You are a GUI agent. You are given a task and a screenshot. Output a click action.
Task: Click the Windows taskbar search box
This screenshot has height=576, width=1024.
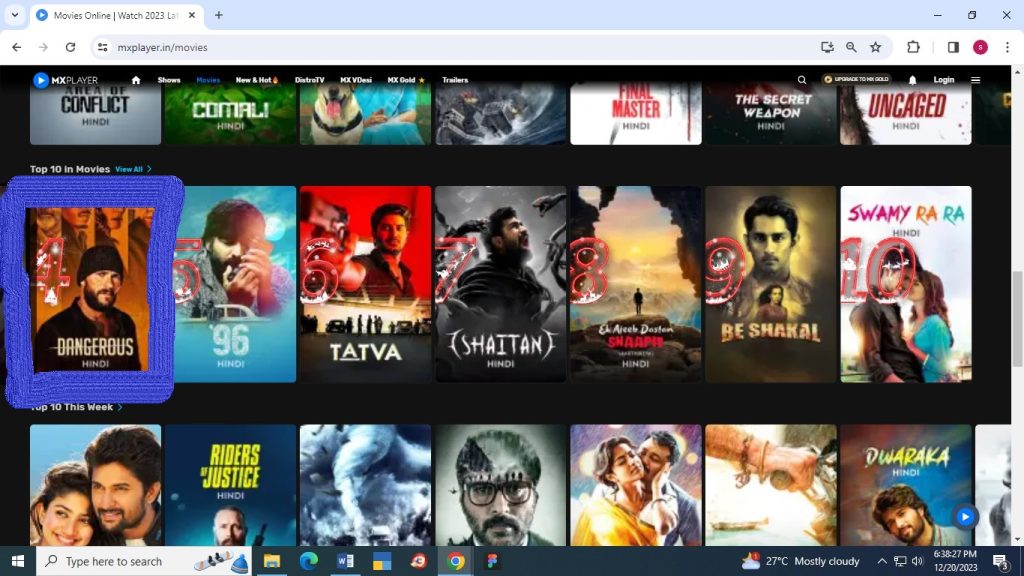click(x=144, y=561)
